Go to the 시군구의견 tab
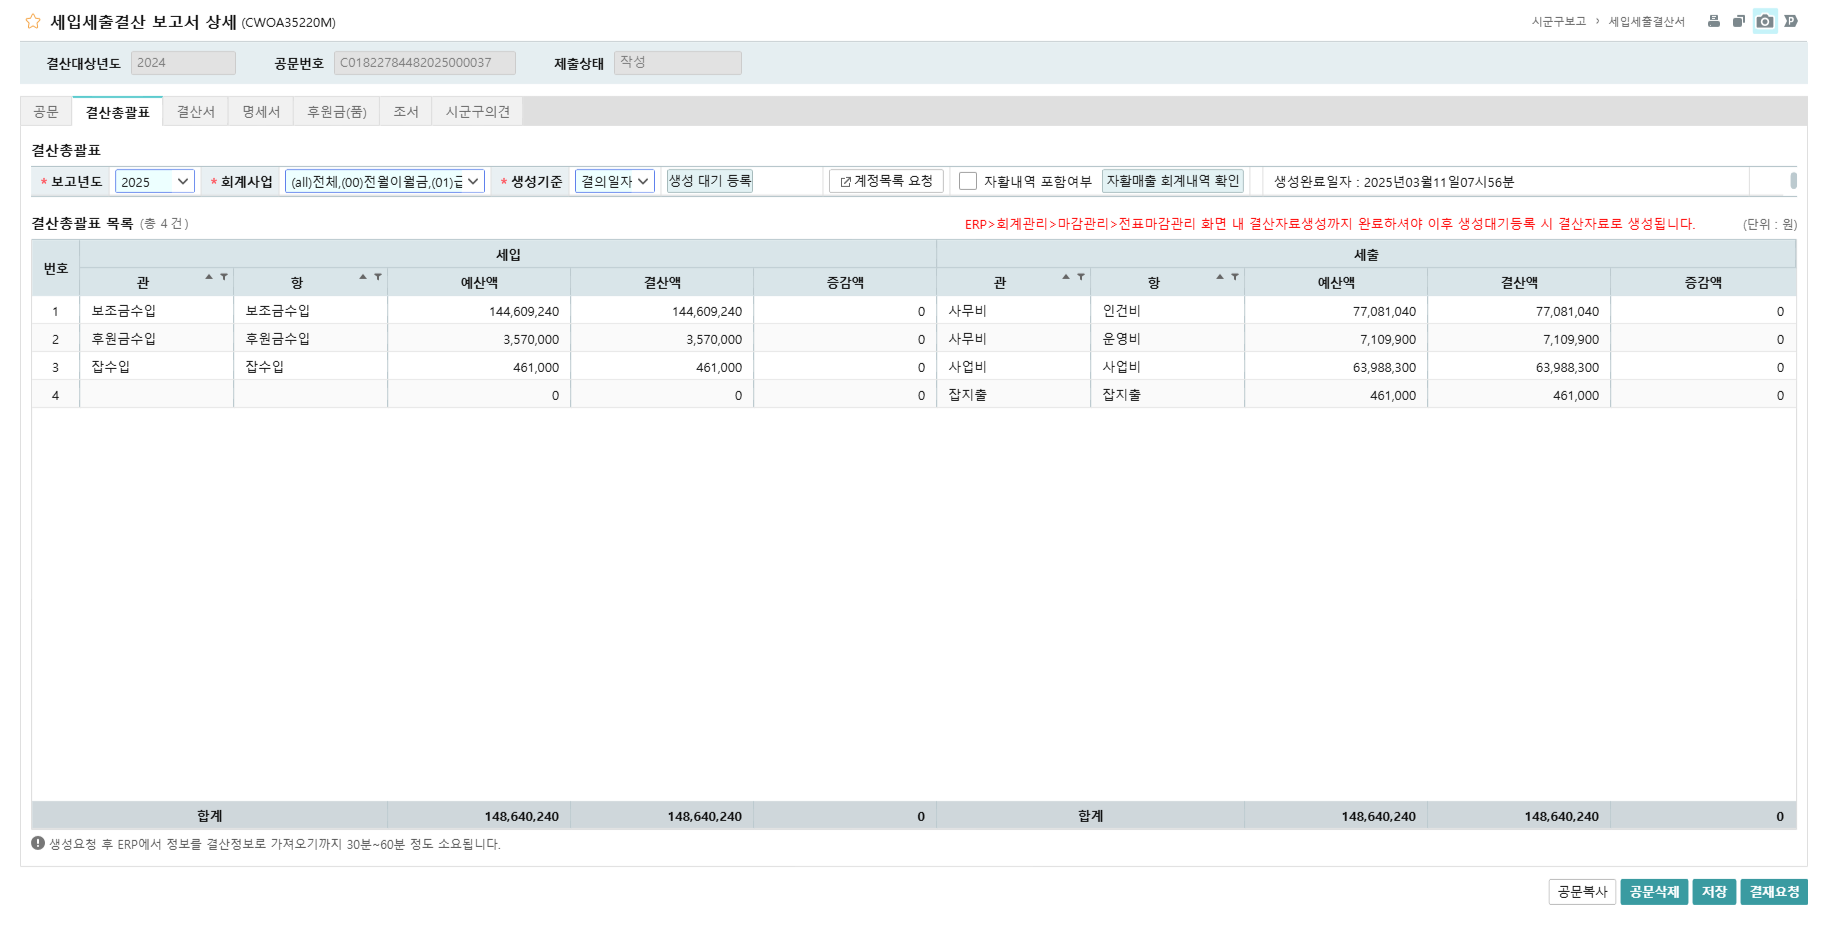 [478, 111]
